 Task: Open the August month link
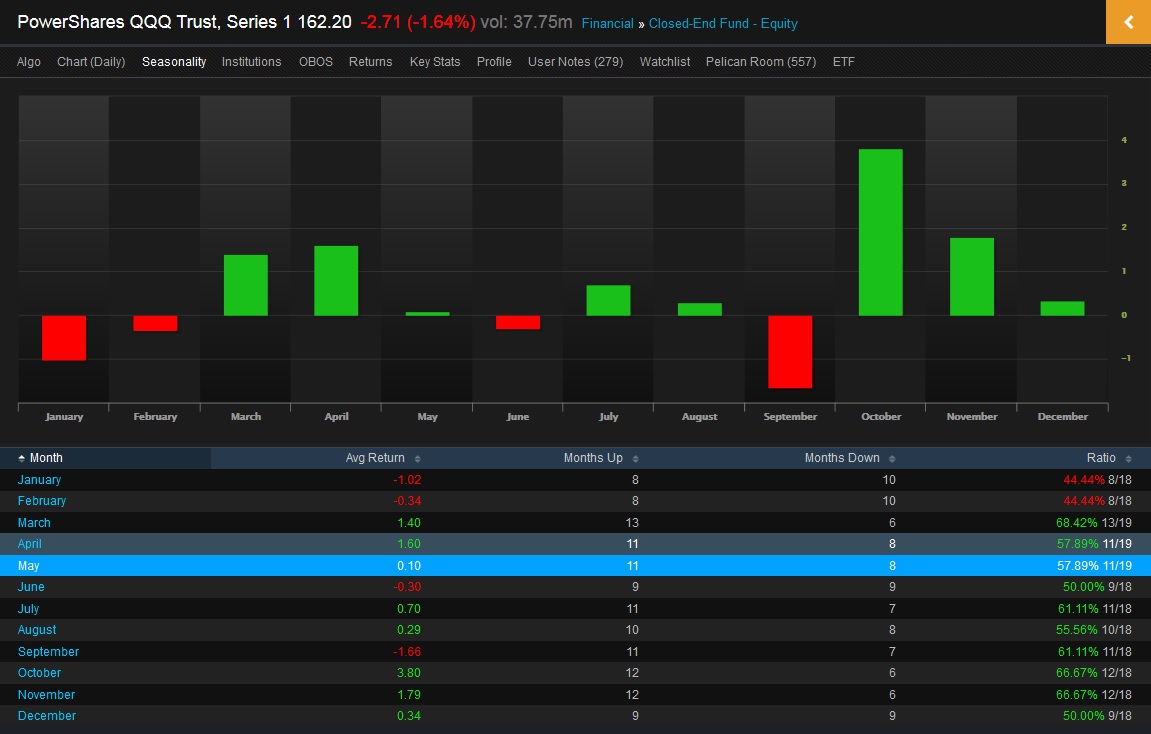pyautogui.click(x=37, y=630)
